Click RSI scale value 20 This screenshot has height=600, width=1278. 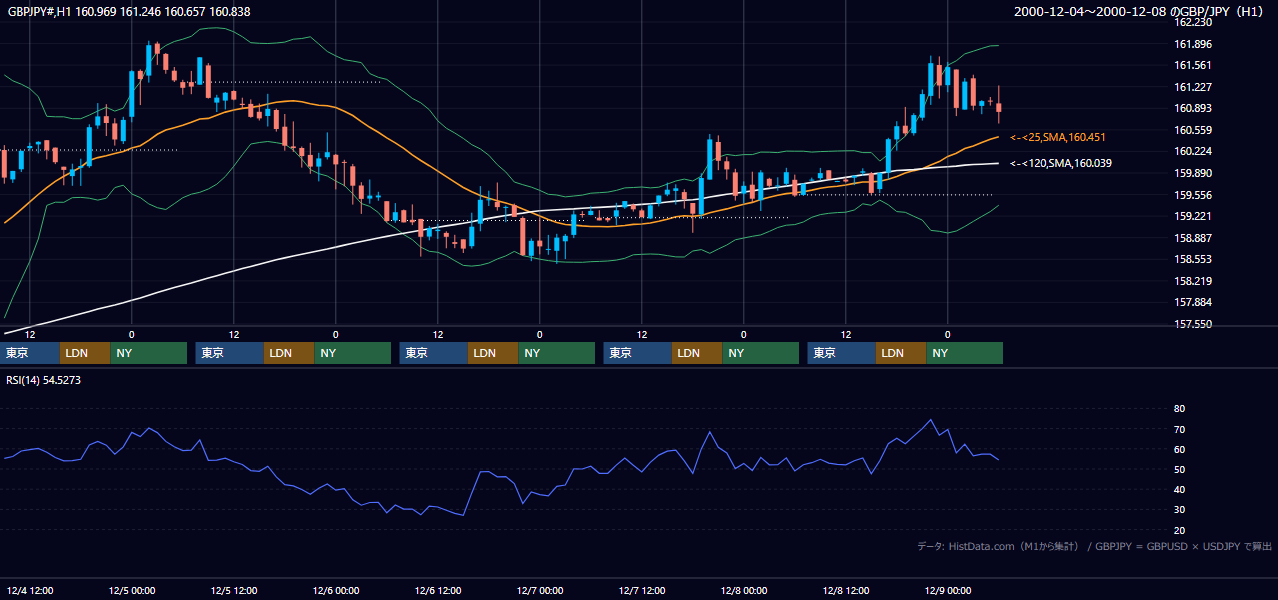pos(1179,530)
